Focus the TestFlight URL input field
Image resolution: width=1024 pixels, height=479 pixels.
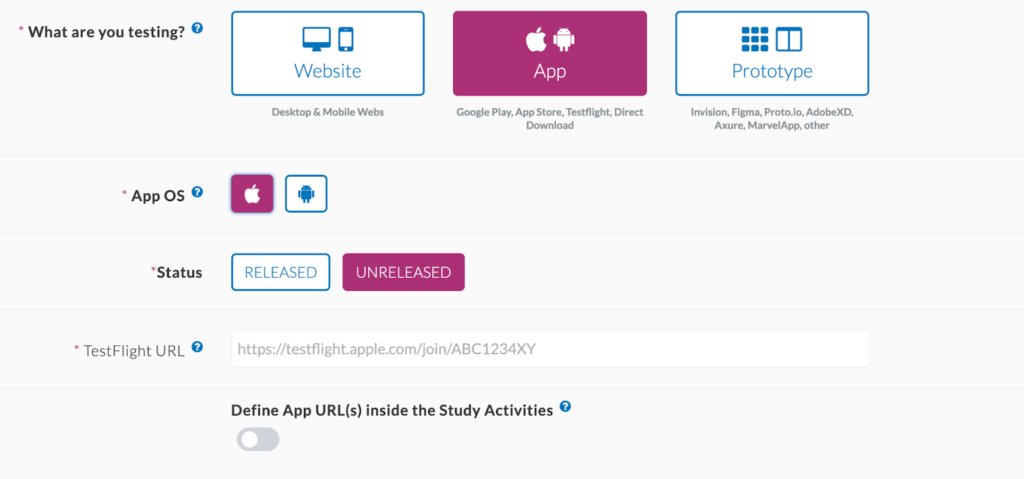coord(550,349)
